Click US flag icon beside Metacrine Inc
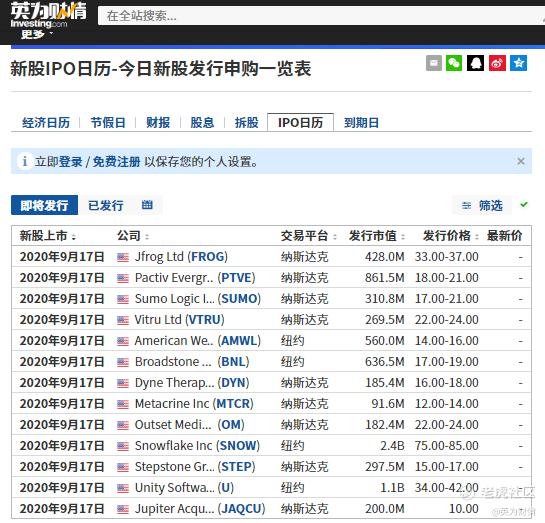 pyautogui.click(x=123, y=404)
